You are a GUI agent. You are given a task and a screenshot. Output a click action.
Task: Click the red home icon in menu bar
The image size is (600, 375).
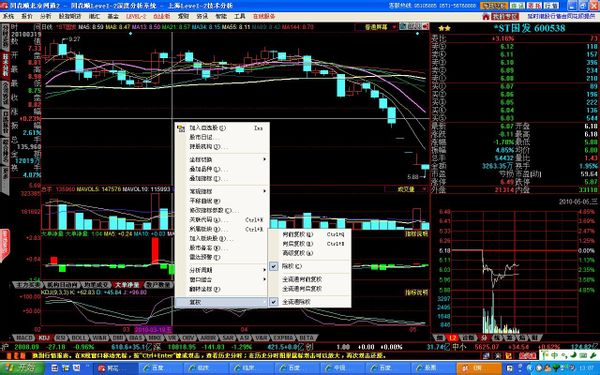pos(486,16)
